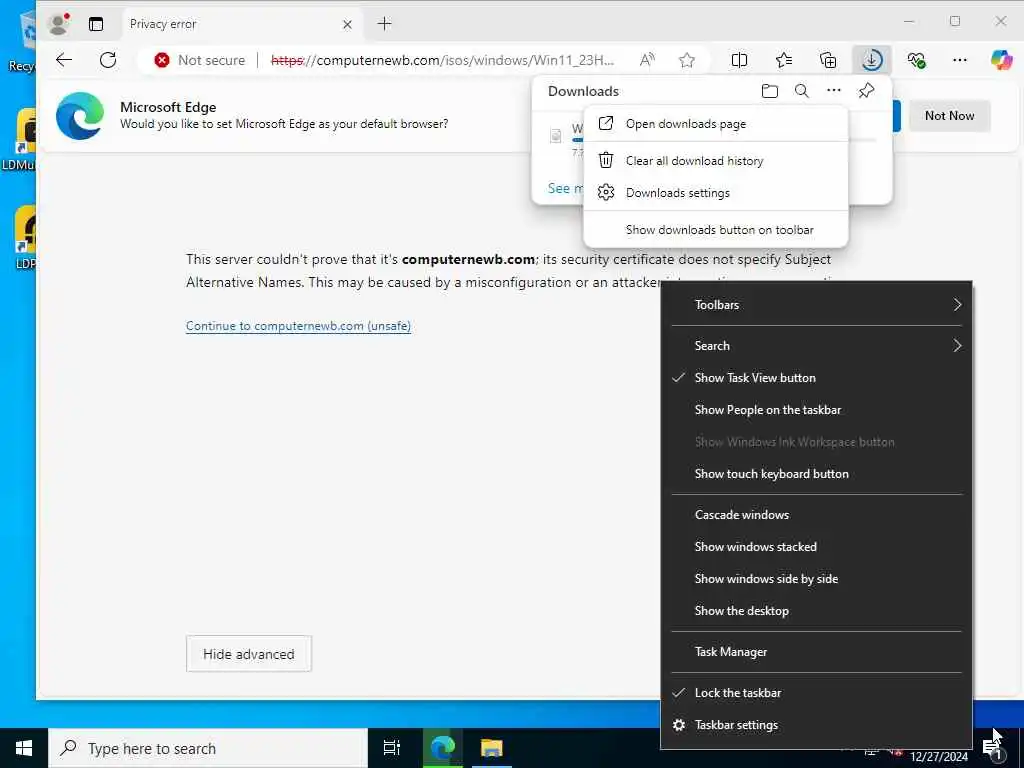Open Downloads settings entry
The image size is (1024, 768).
click(716, 193)
